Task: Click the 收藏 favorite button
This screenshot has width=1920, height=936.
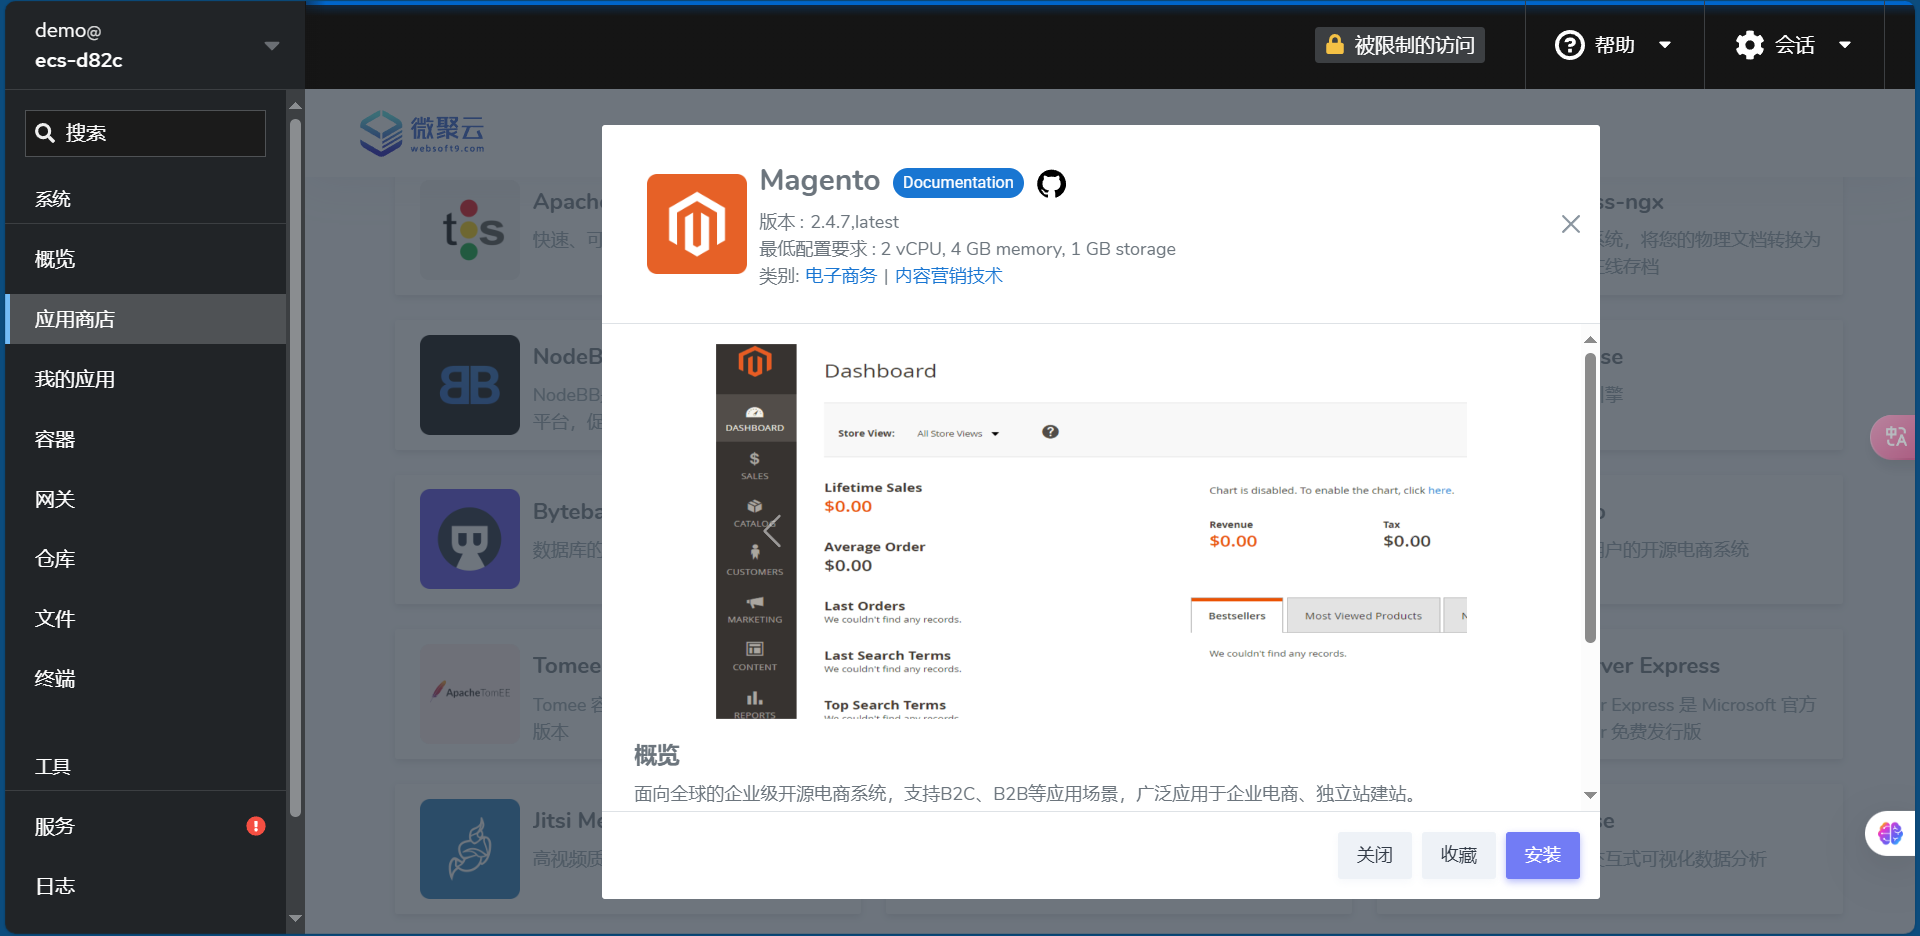Action: (x=1459, y=856)
